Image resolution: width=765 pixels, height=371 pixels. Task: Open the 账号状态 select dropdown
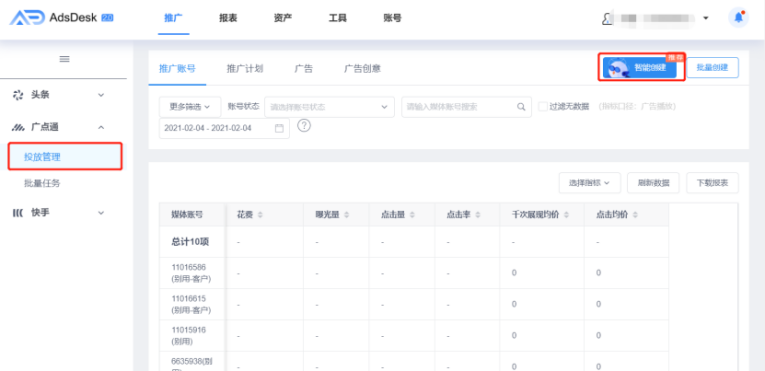(x=329, y=107)
